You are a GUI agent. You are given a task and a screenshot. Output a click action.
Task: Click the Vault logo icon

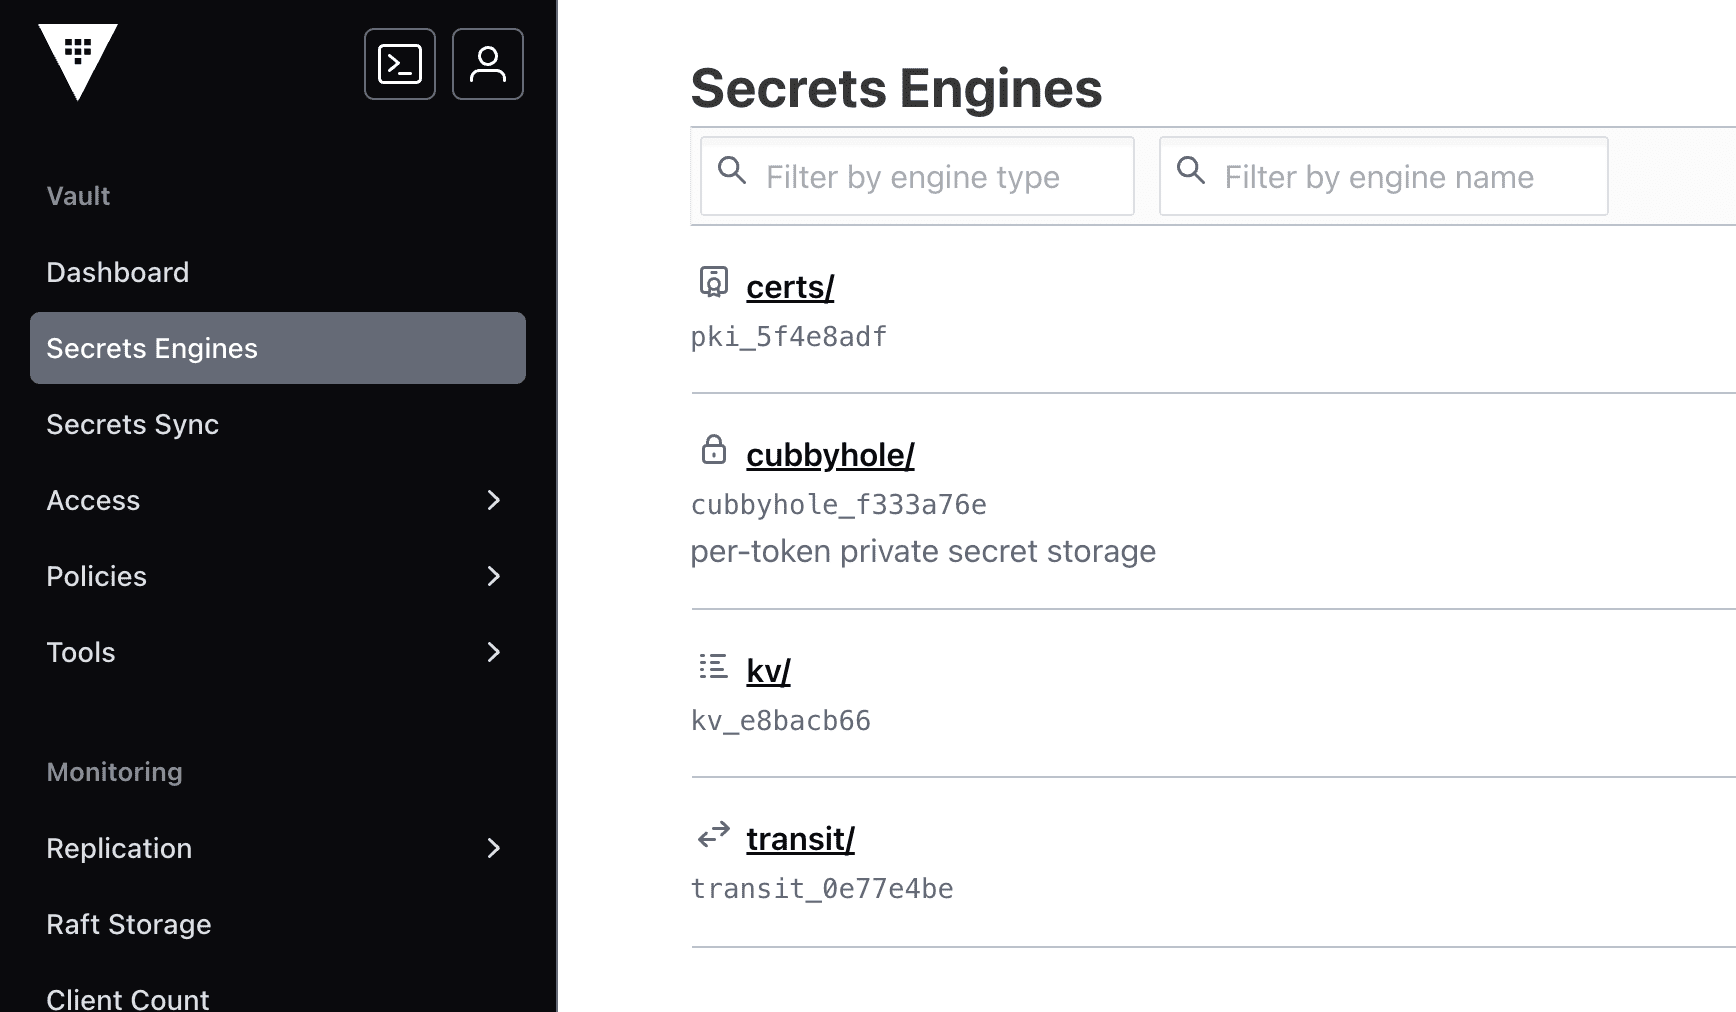pyautogui.click(x=78, y=60)
